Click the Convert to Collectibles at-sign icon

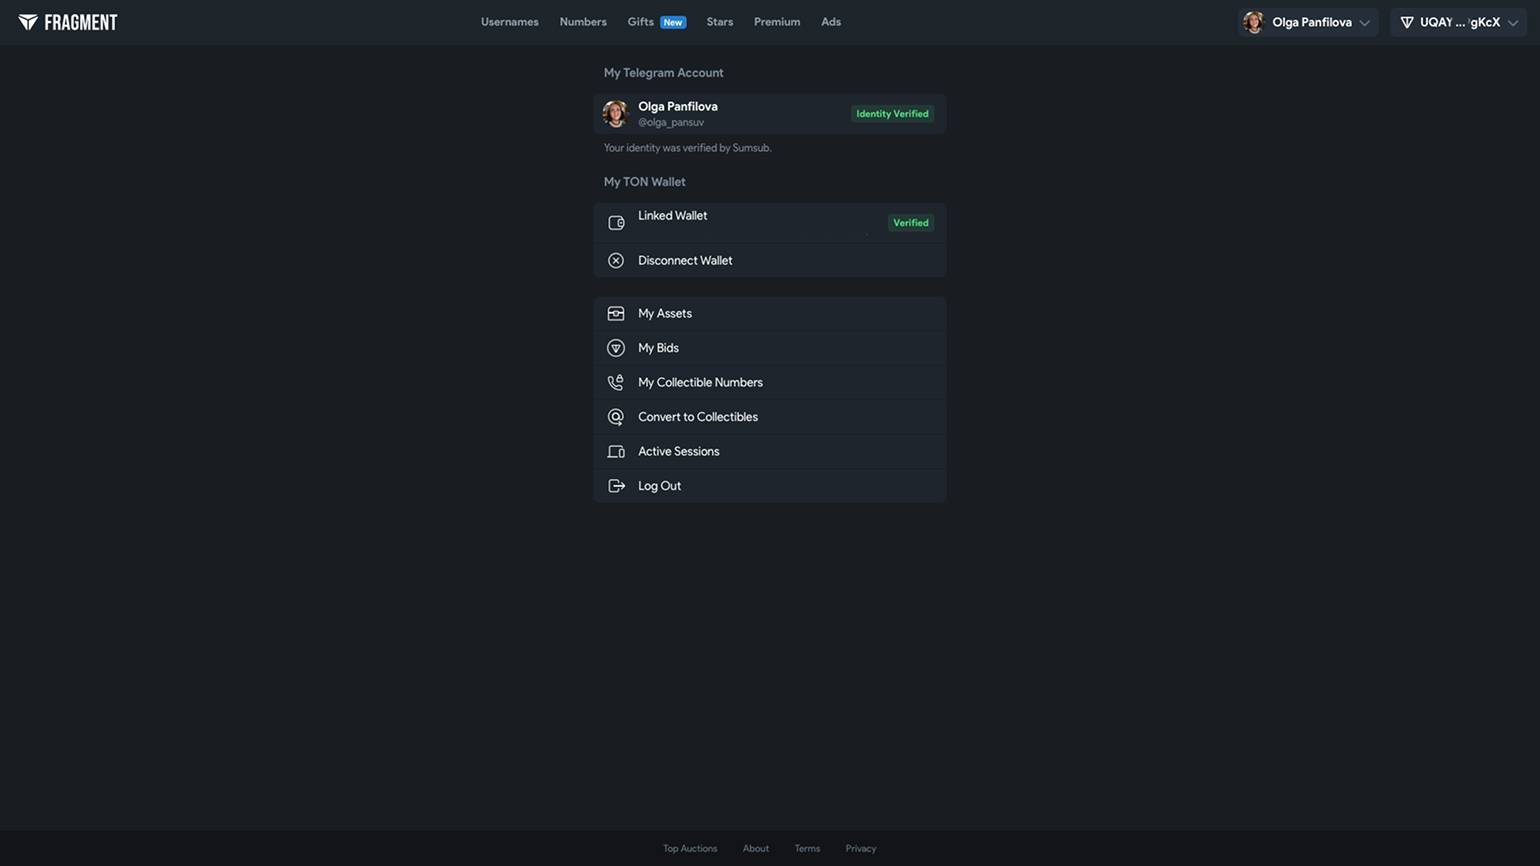[616, 417]
